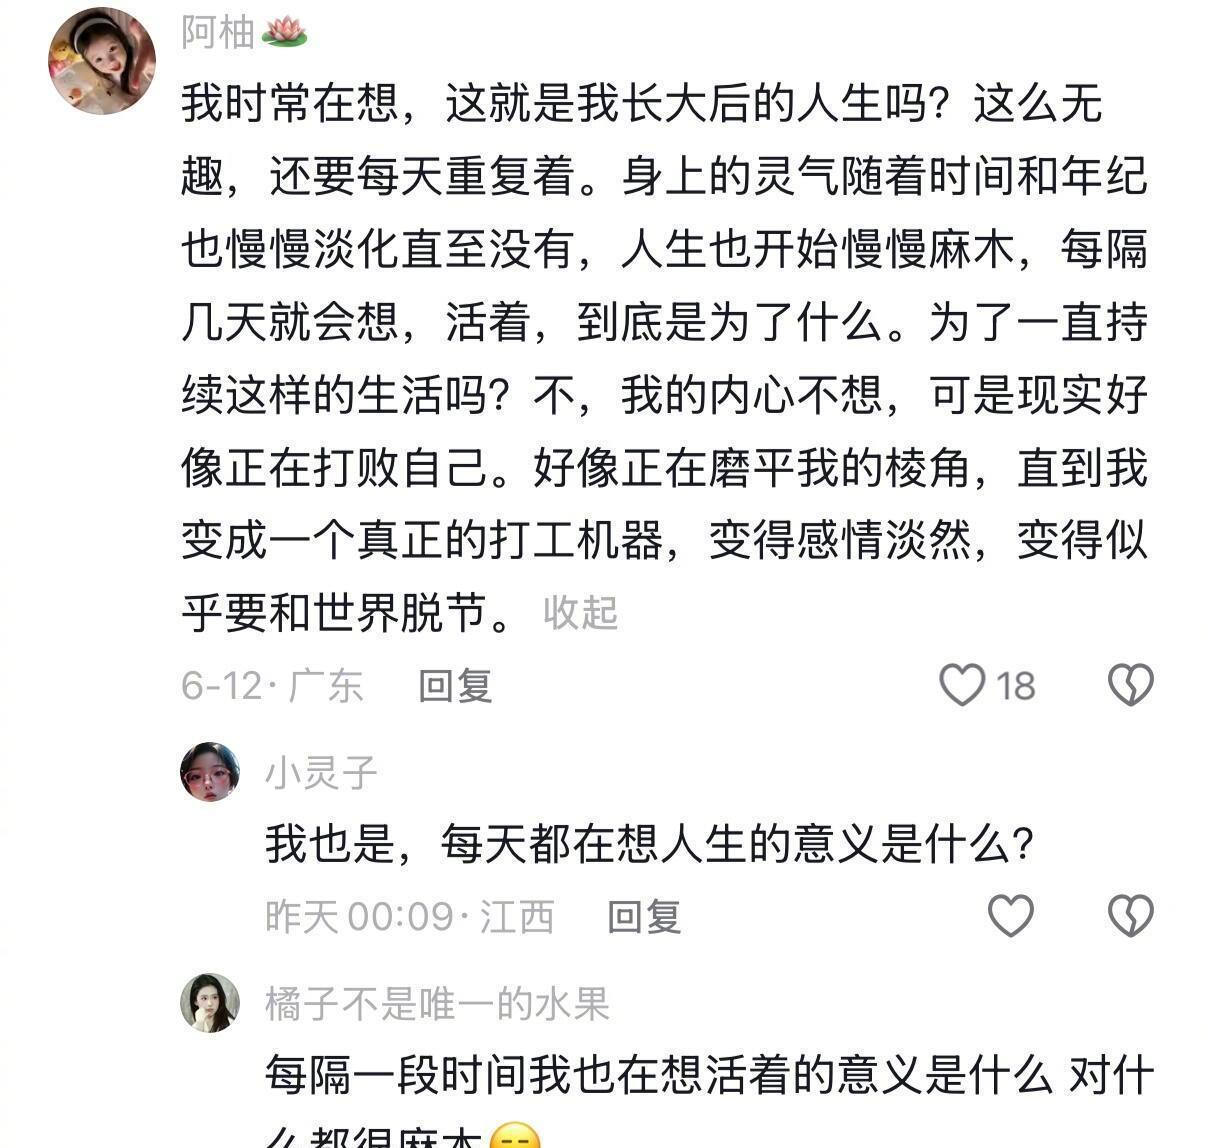Image resolution: width=1206 pixels, height=1148 pixels.
Task: Click the like count 18
Action: coord(1015,686)
